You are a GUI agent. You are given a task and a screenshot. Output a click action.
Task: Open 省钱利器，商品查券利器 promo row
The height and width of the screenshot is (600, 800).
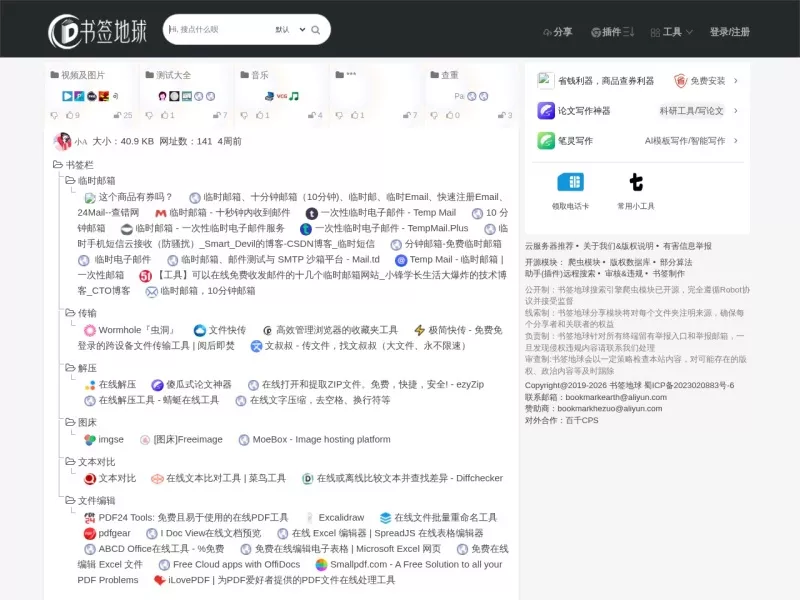[638, 81]
